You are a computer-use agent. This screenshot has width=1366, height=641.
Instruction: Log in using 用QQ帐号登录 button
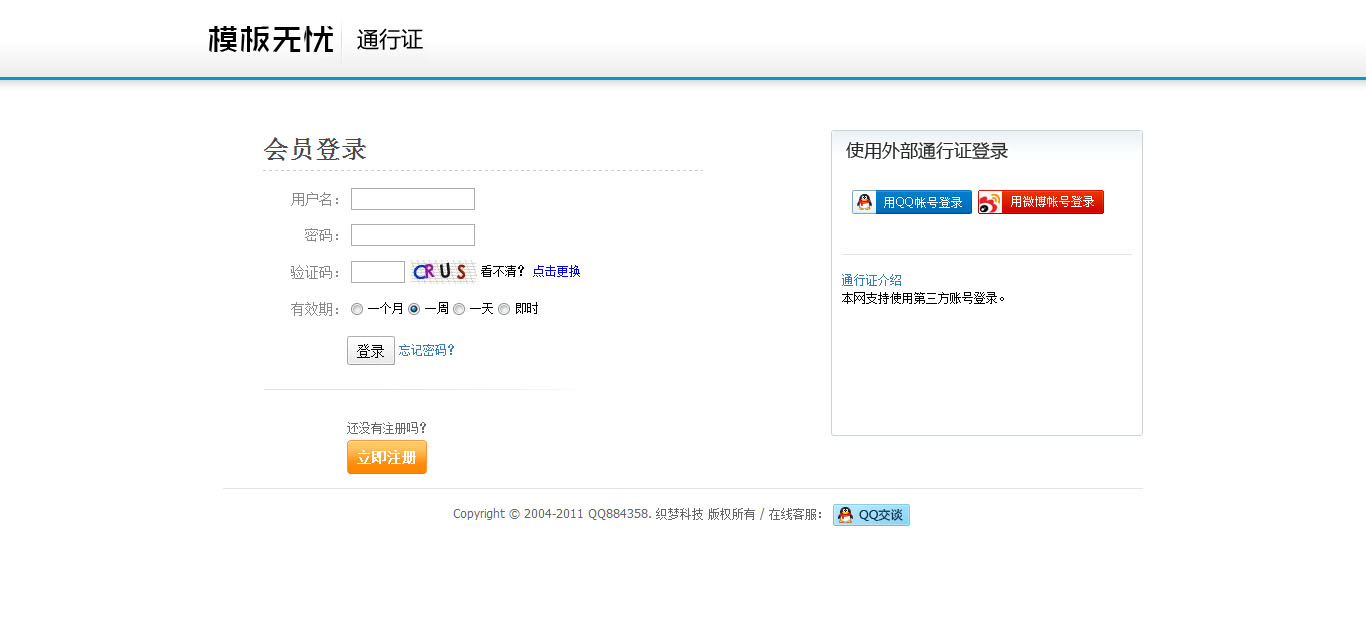point(912,202)
